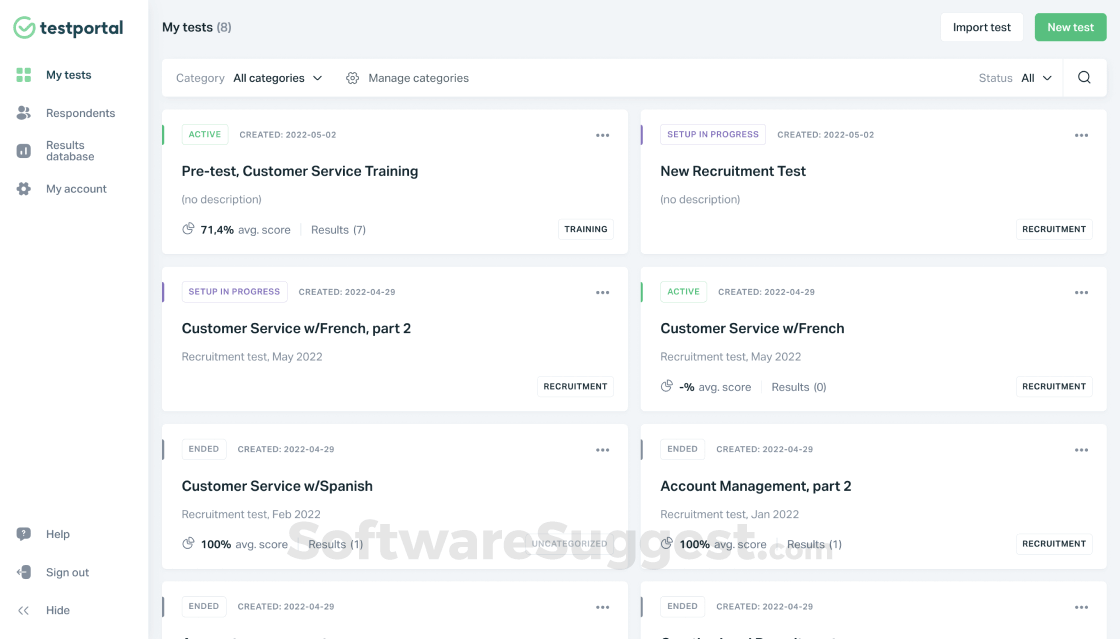
Task: Open search with the magnifier icon
Action: 1084,77
